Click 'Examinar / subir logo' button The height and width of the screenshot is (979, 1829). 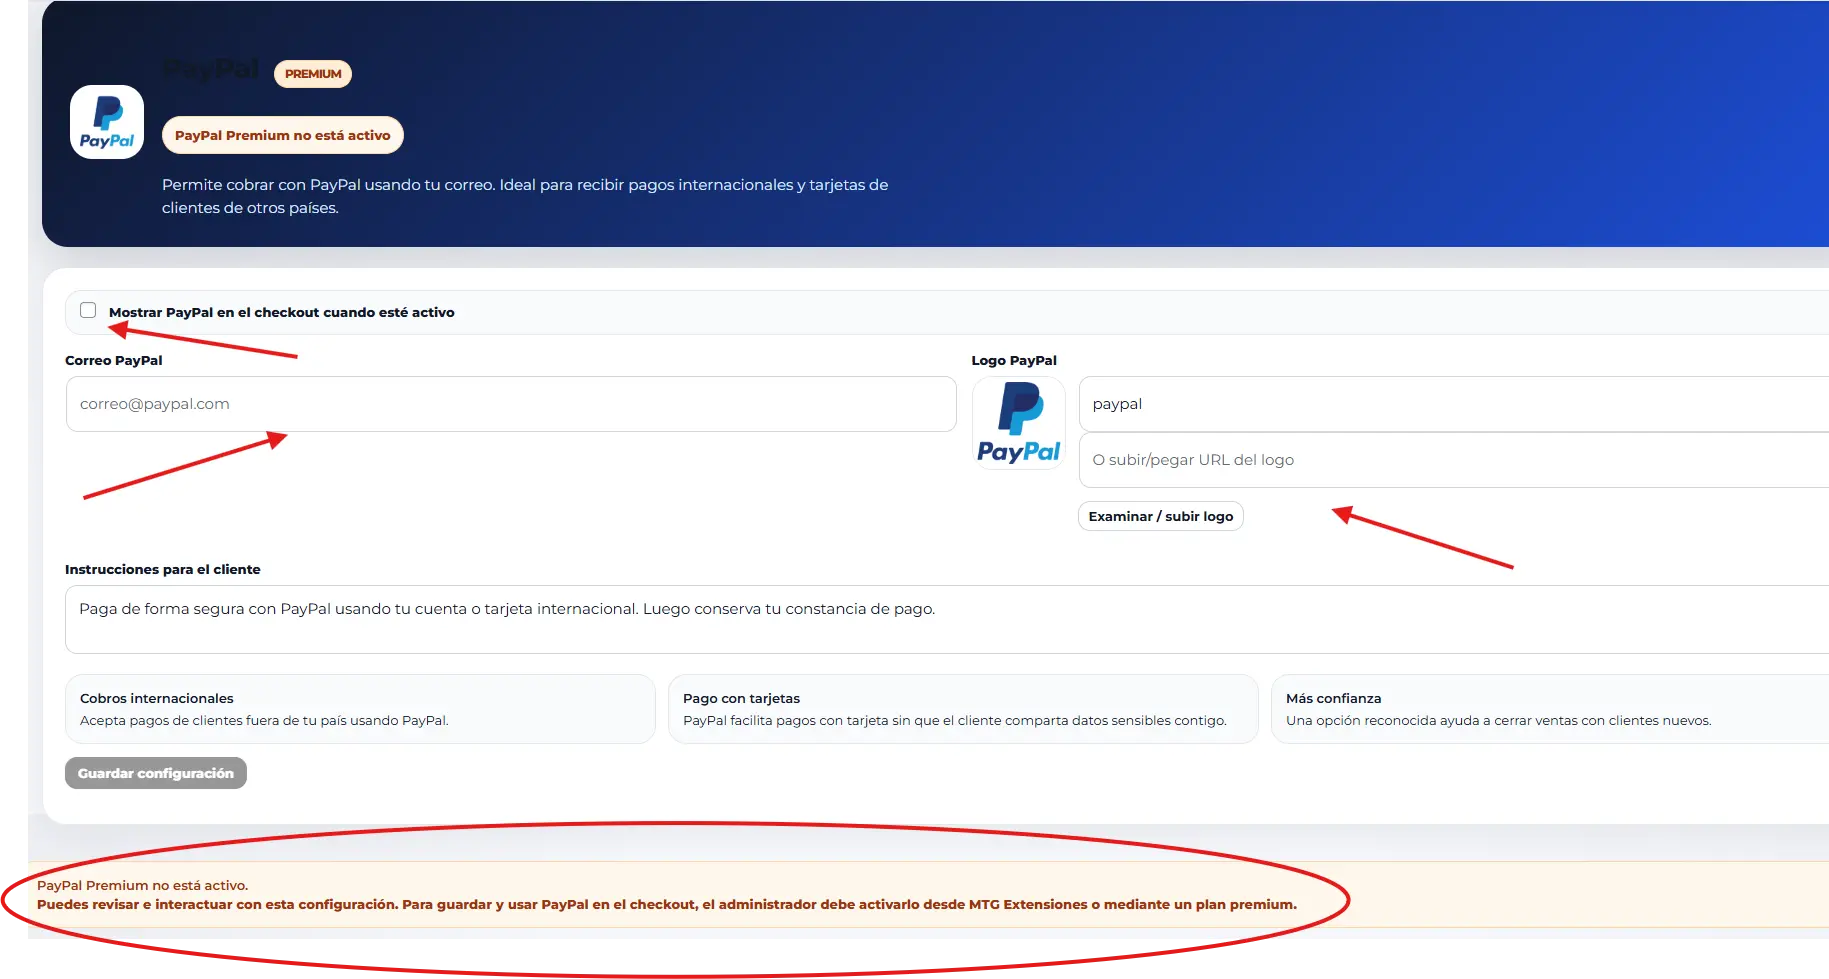pos(1161,516)
